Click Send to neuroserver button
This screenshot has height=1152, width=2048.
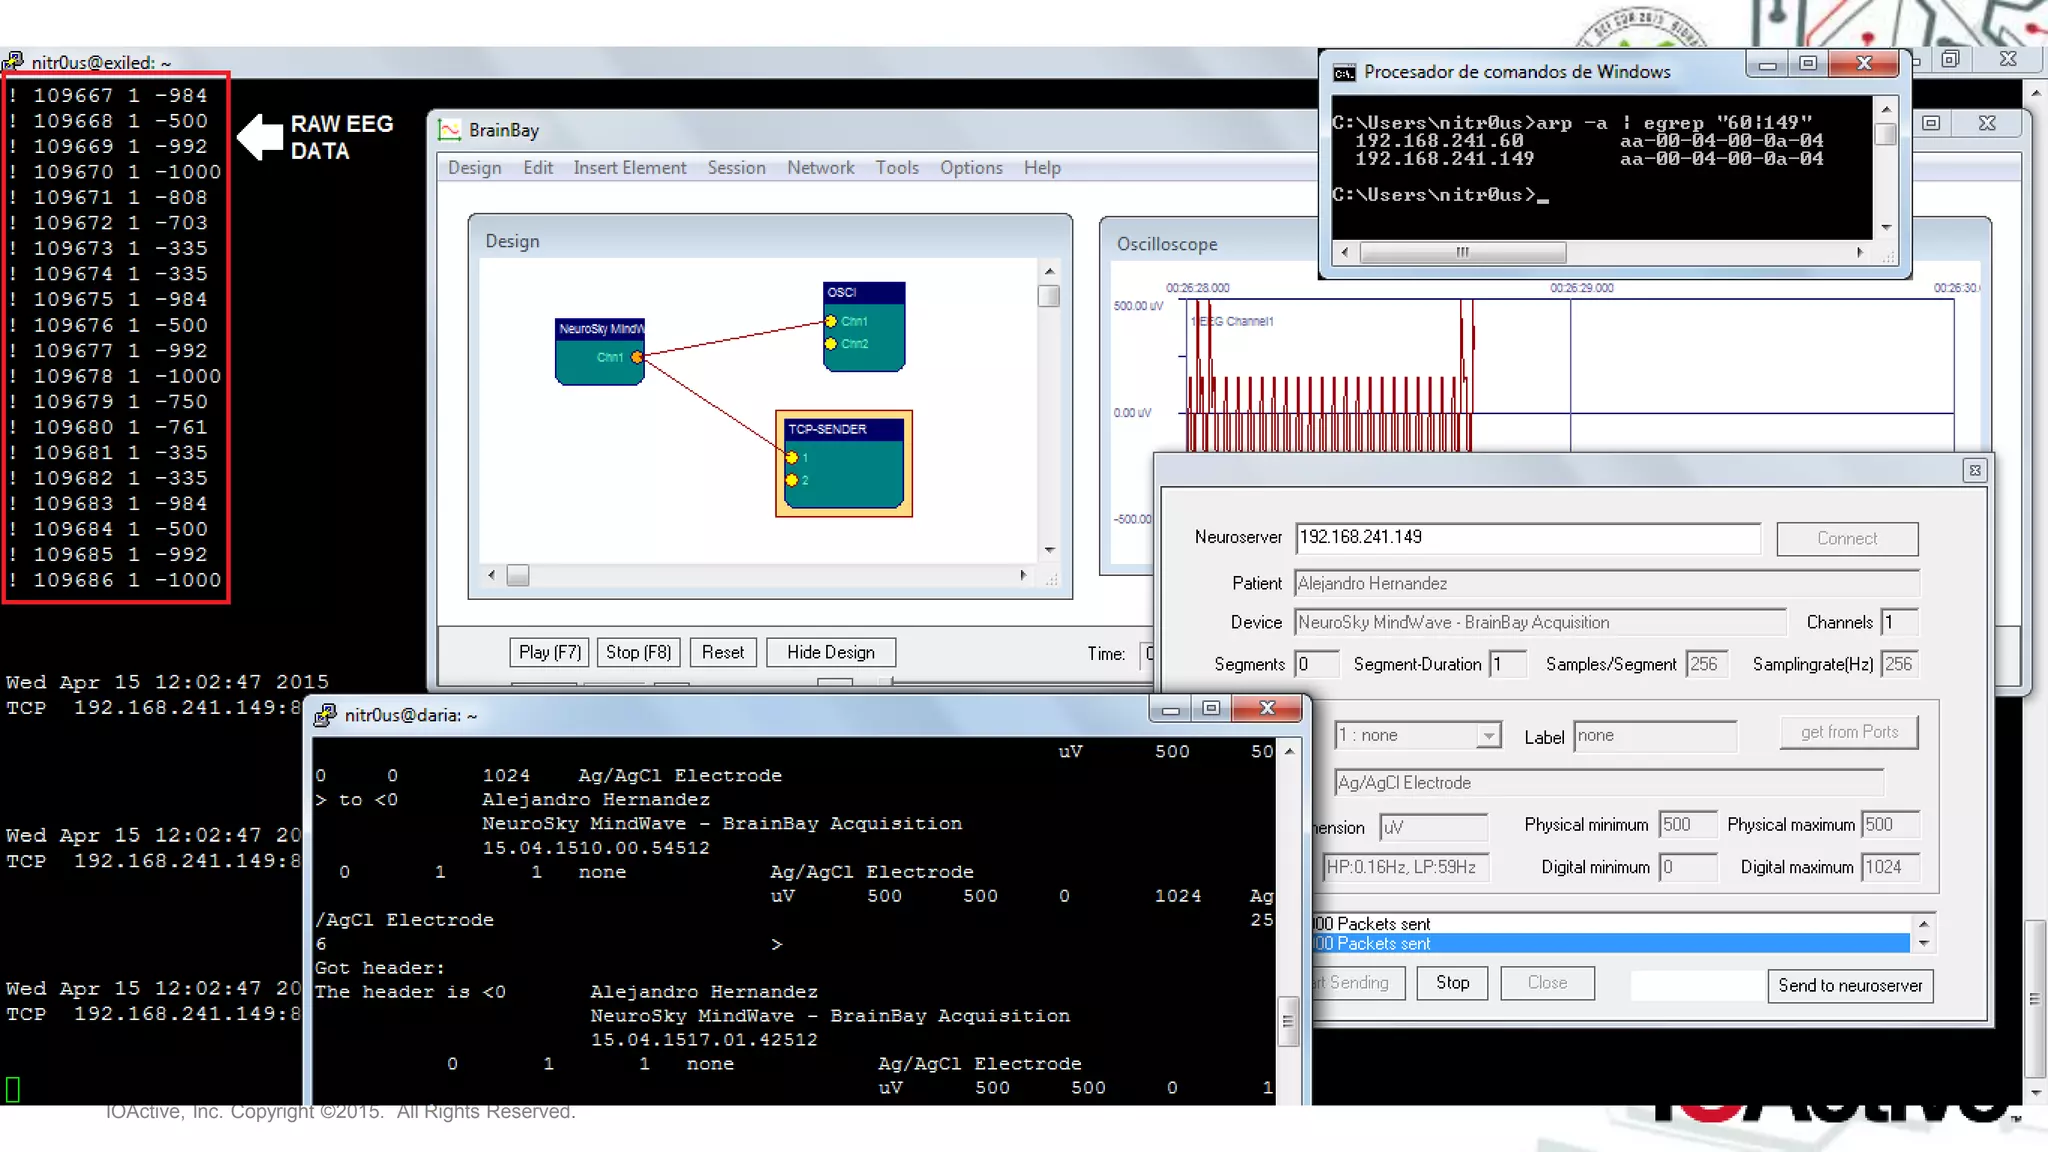pyautogui.click(x=1849, y=985)
